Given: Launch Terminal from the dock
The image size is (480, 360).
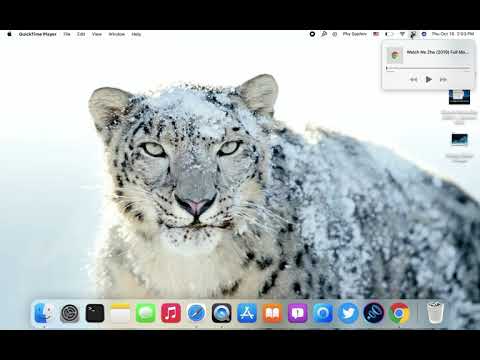Looking at the screenshot, I should click(x=95, y=313).
